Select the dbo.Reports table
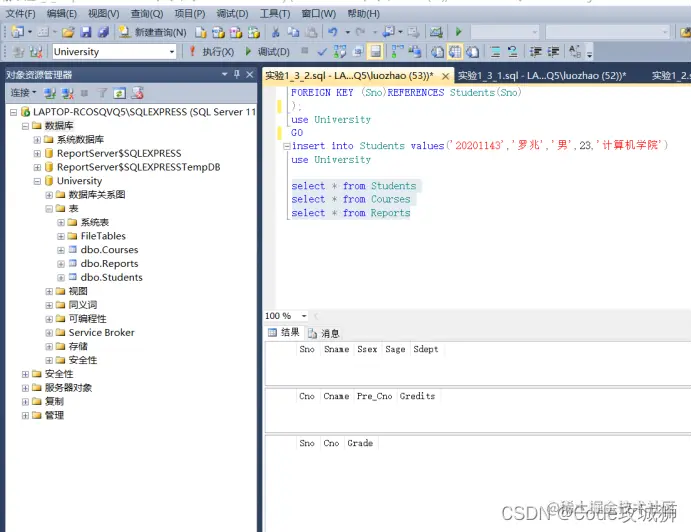This screenshot has height=532, width=692. [109, 264]
